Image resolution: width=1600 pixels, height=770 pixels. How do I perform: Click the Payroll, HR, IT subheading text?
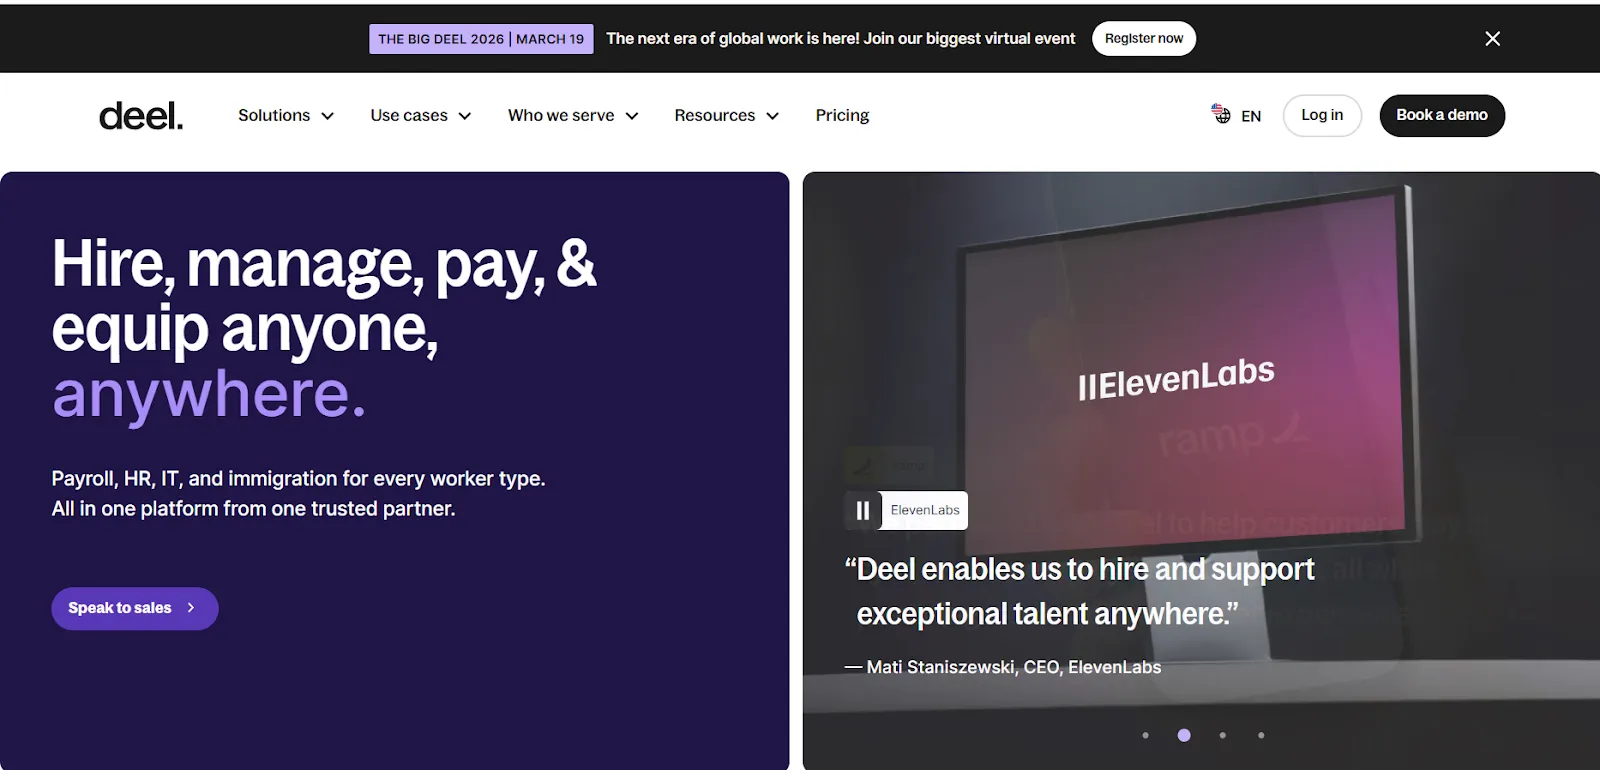click(298, 493)
